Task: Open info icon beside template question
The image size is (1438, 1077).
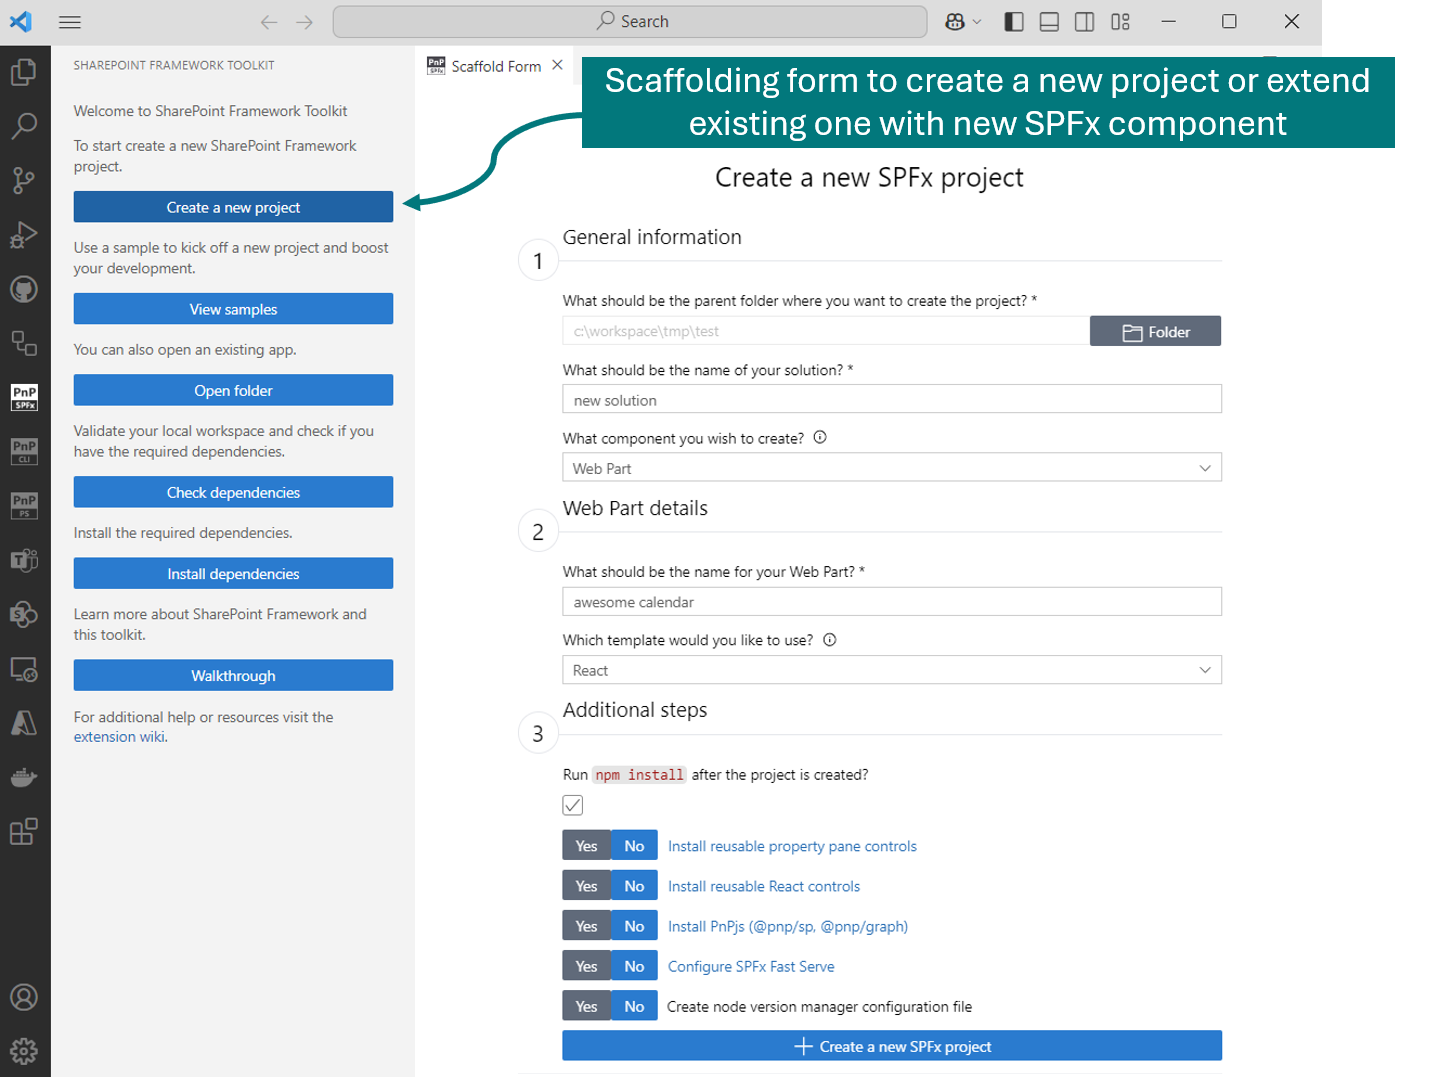Action: click(x=829, y=640)
